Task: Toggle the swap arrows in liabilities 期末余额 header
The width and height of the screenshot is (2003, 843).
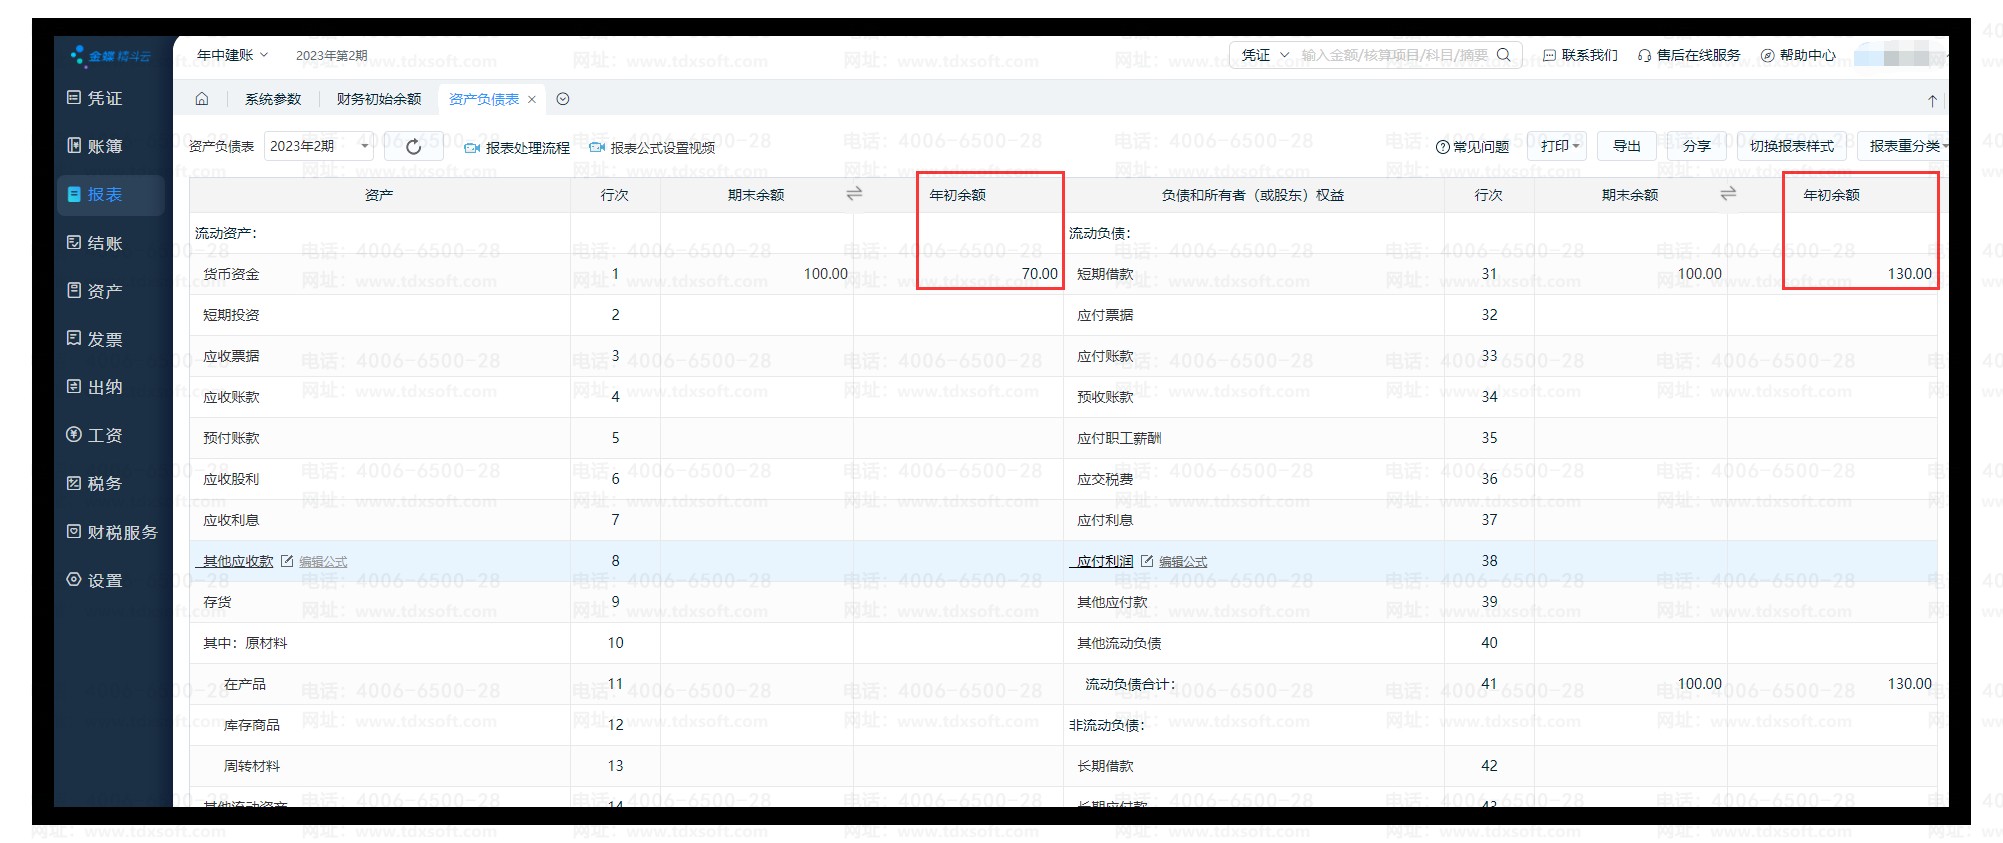Action: pyautogui.click(x=1728, y=194)
